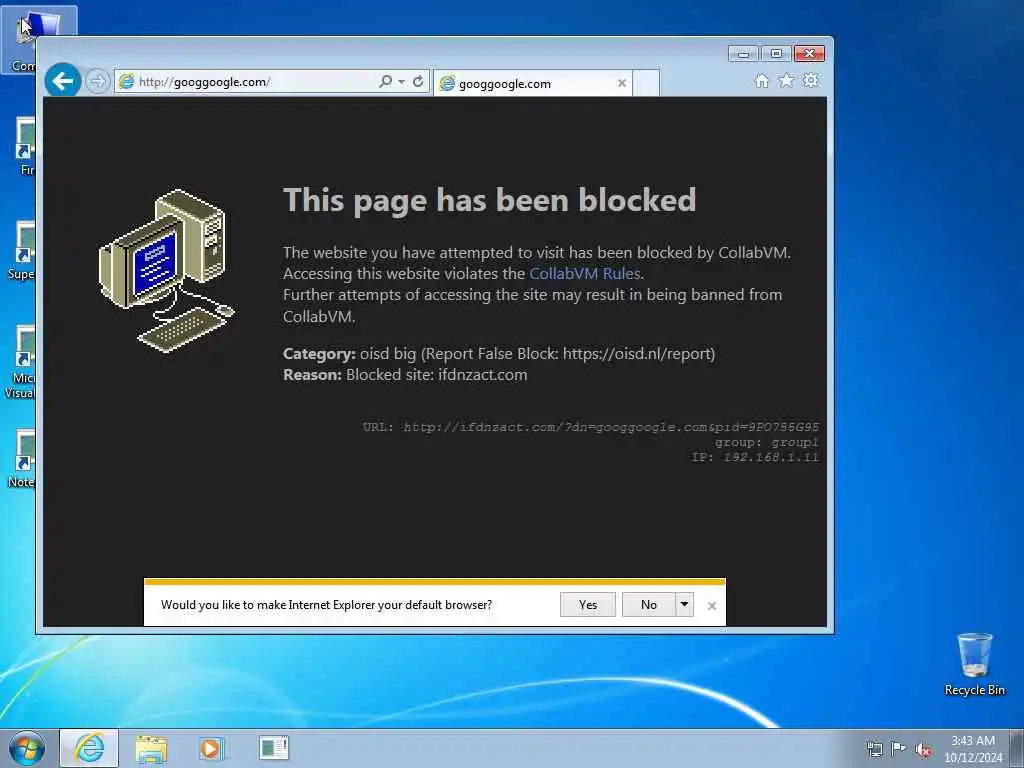Open the clock showing 3:43 AM
Viewport: 1024px width, 768px height.
pyautogui.click(x=973, y=749)
